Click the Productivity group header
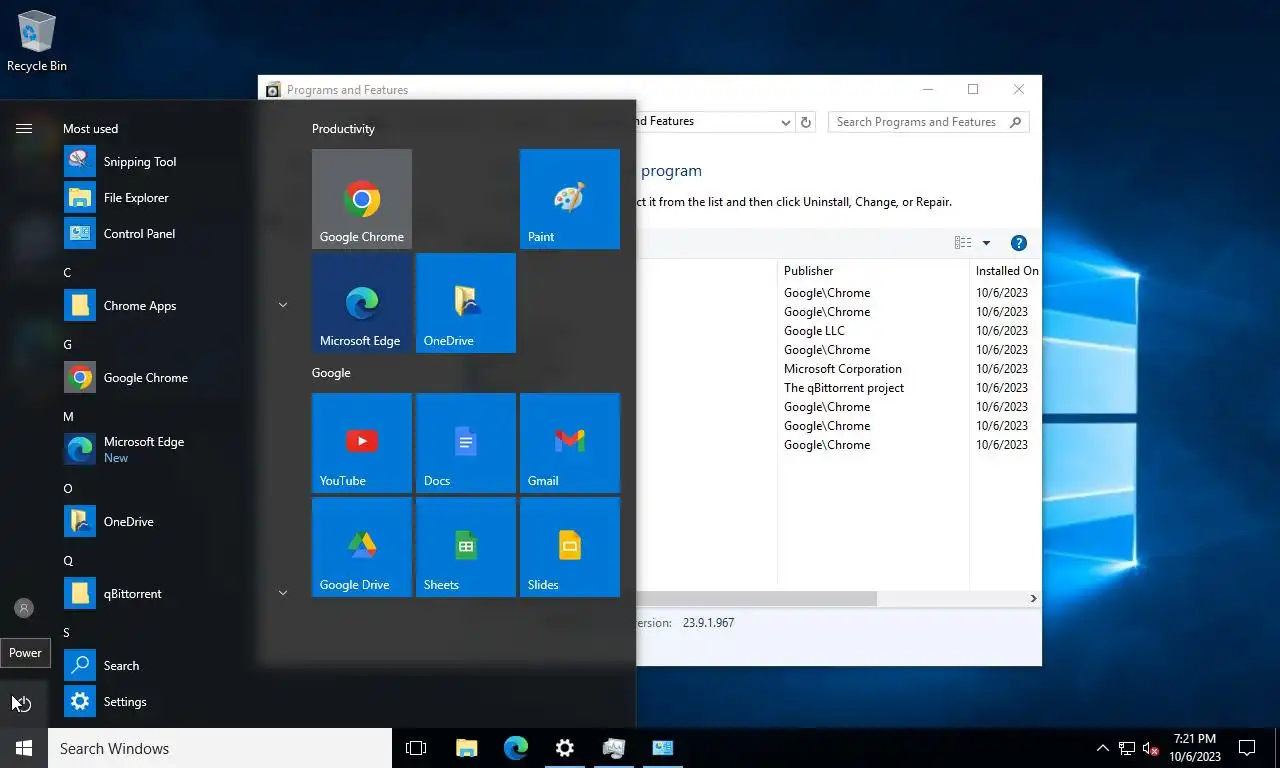This screenshot has width=1280, height=768. [x=343, y=129]
